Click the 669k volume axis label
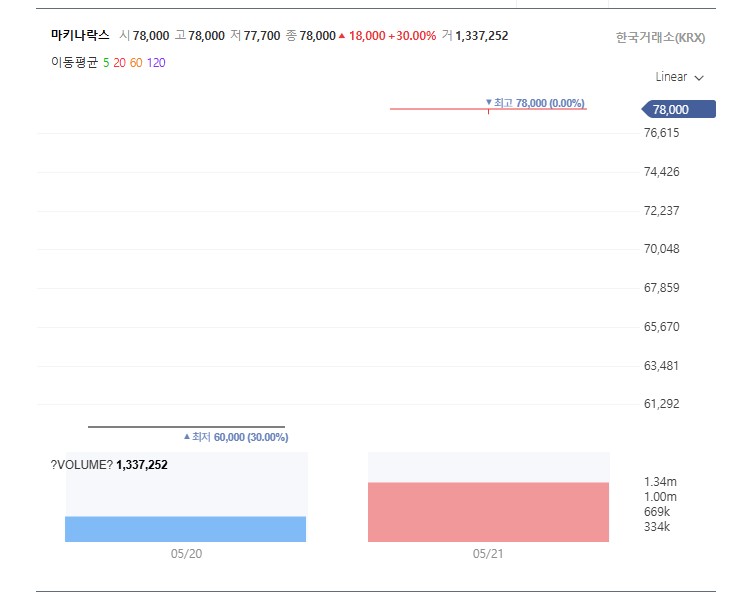 click(x=656, y=512)
